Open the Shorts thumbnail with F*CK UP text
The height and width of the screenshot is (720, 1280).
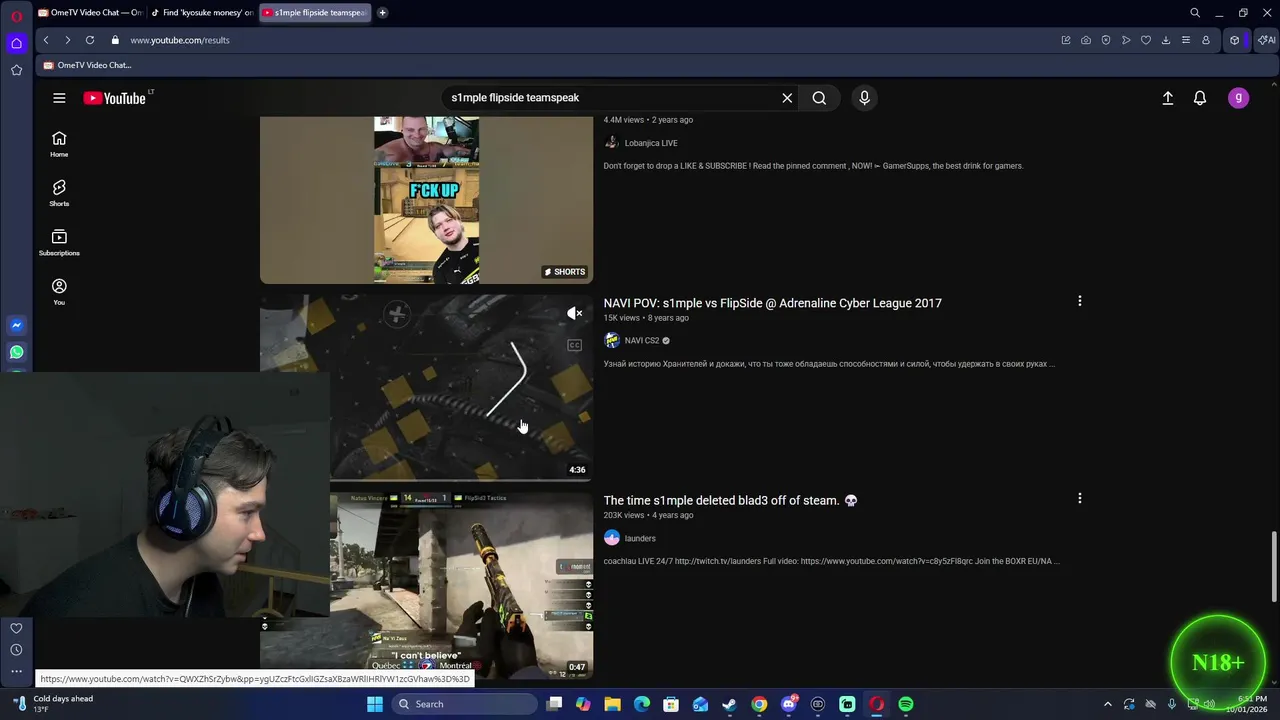426,200
